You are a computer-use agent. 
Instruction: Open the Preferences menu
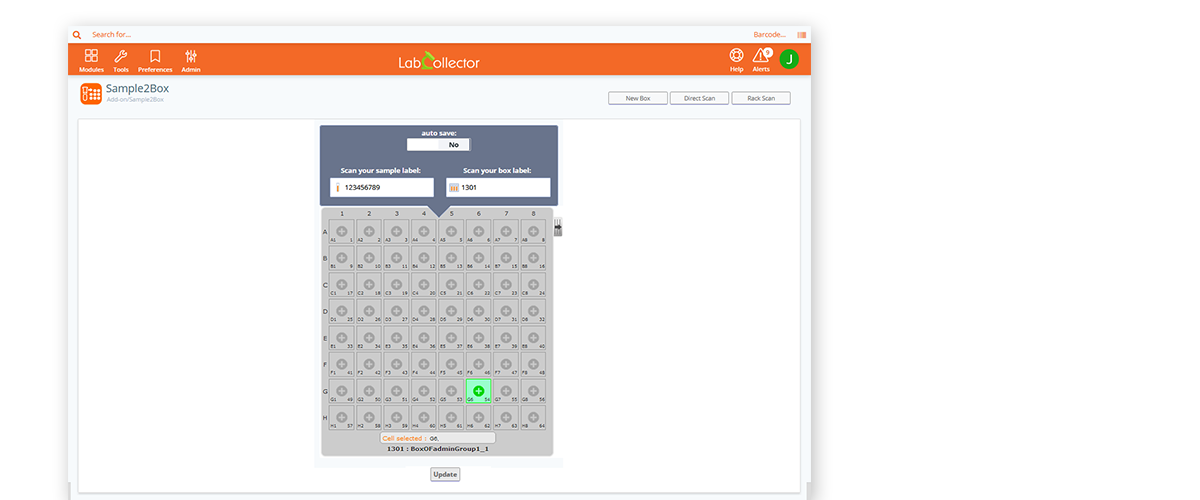pos(155,60)
